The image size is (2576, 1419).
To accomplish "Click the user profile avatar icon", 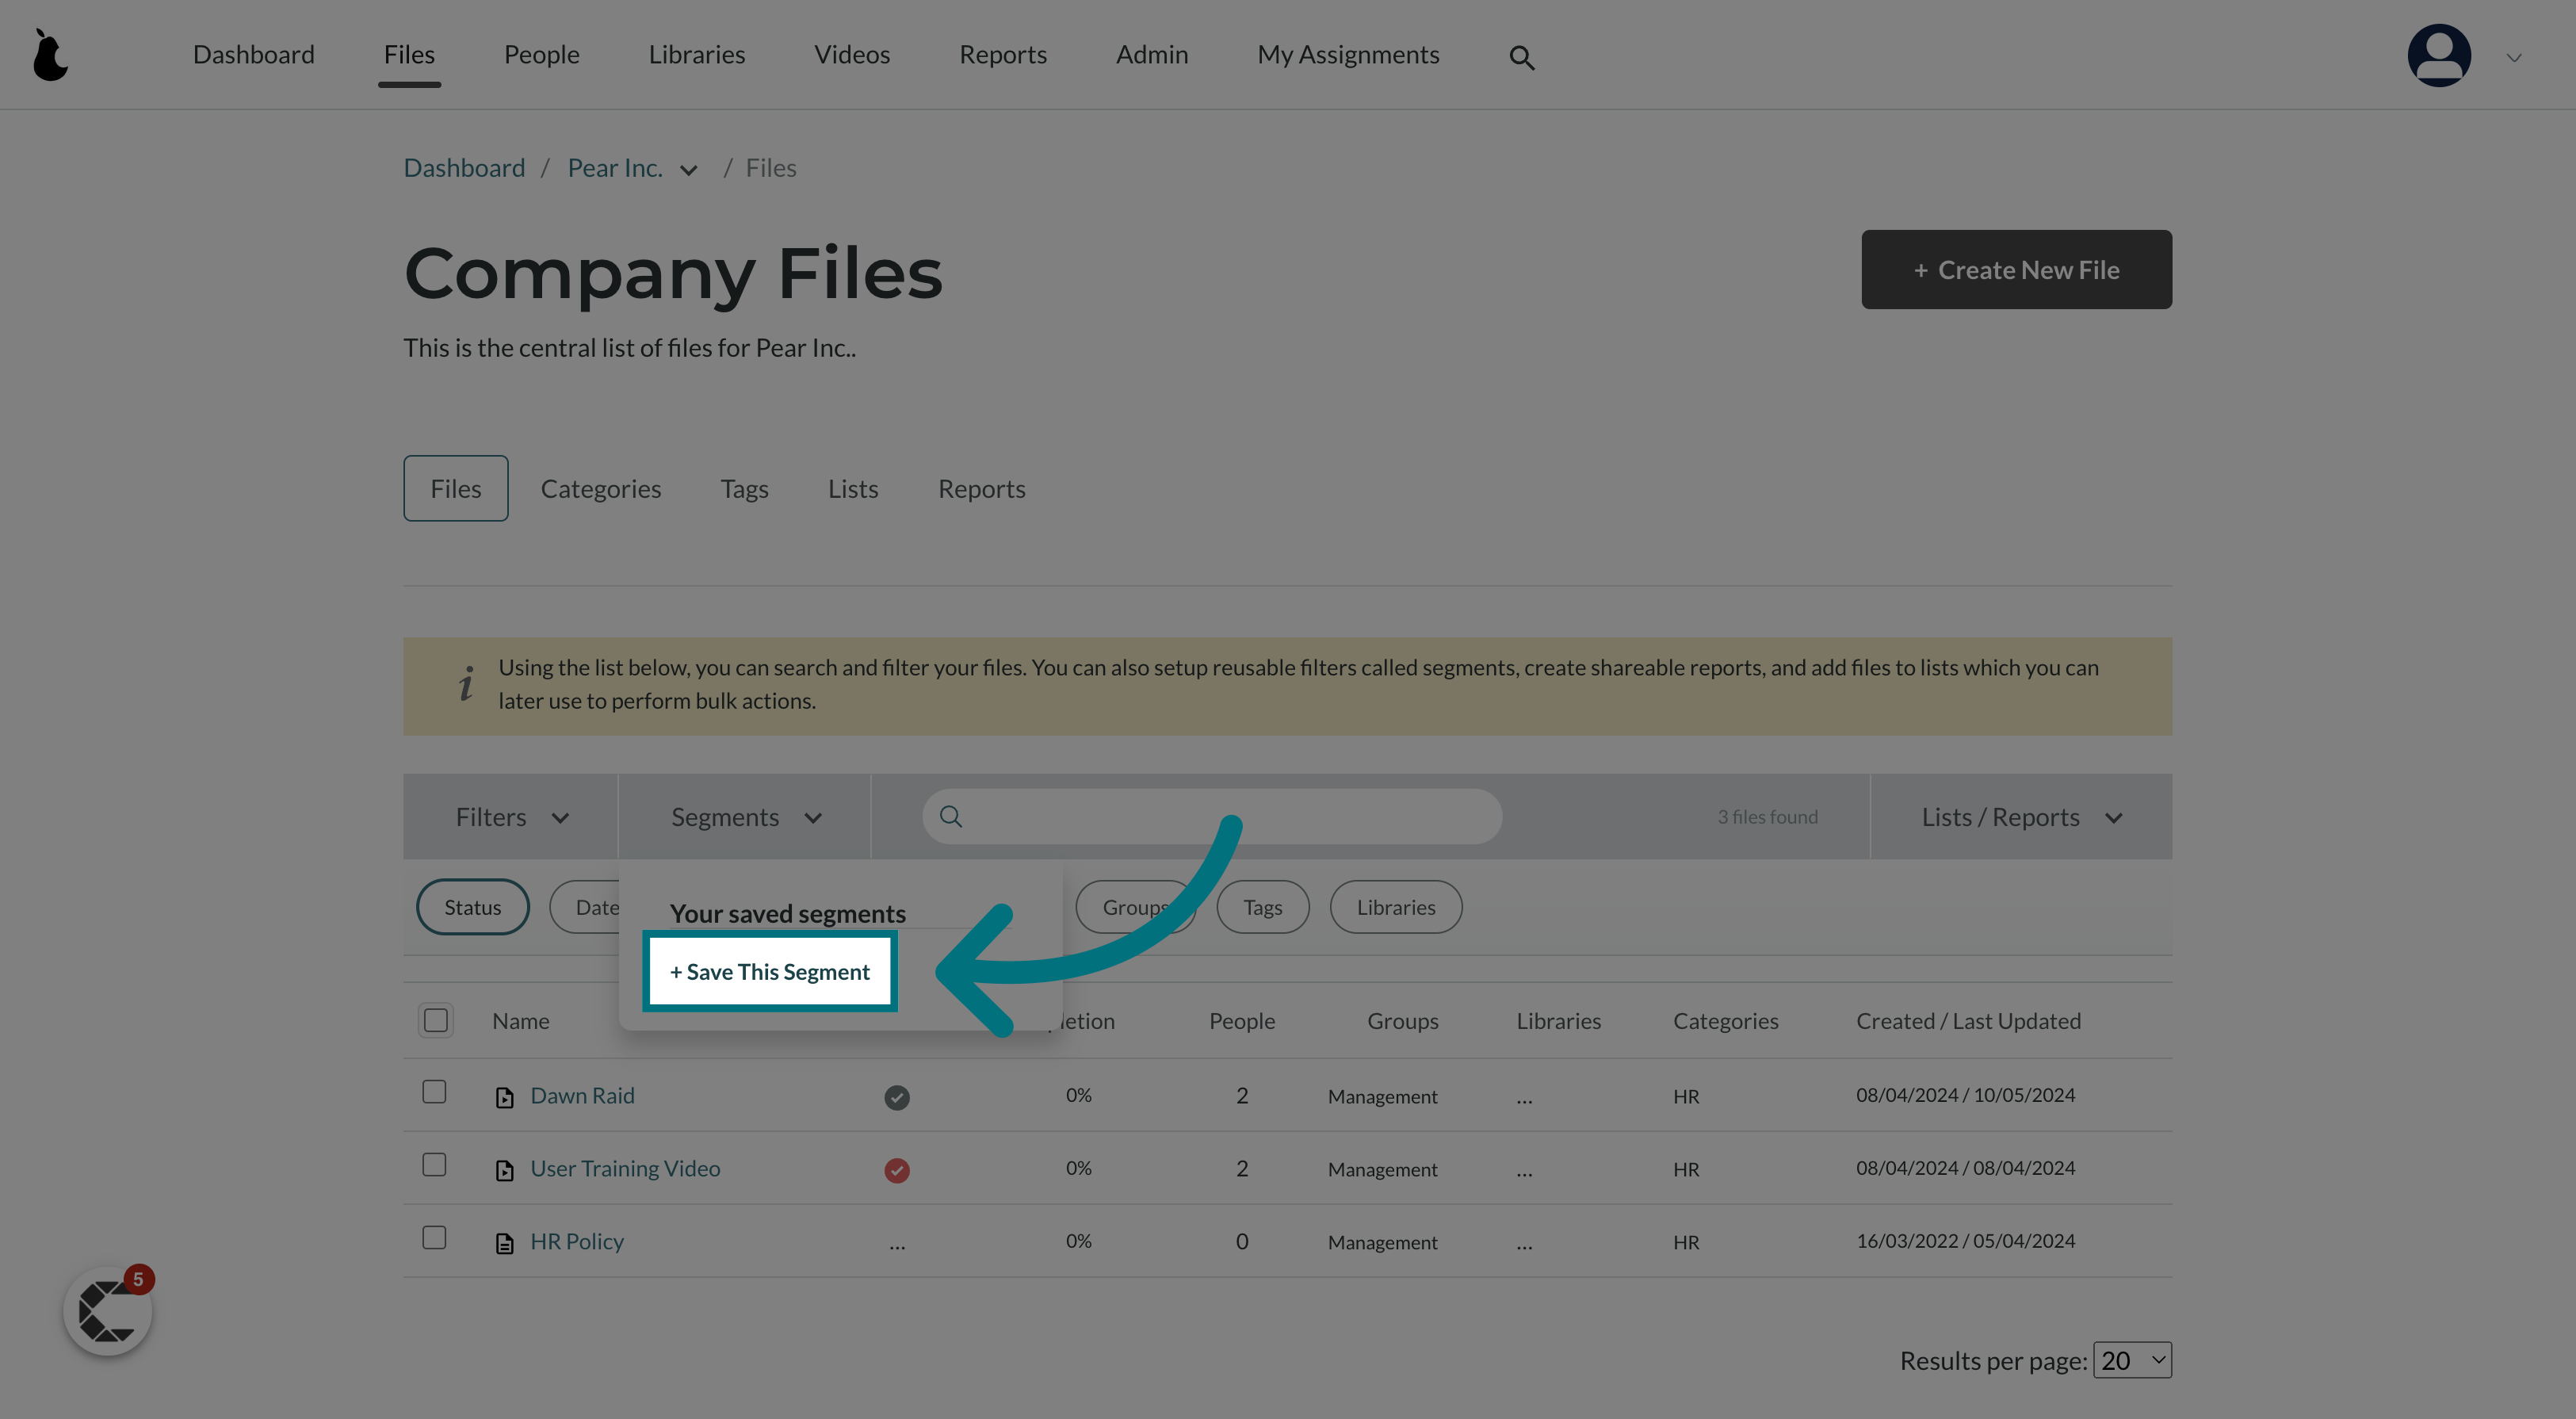I will tap(2438, 54).
